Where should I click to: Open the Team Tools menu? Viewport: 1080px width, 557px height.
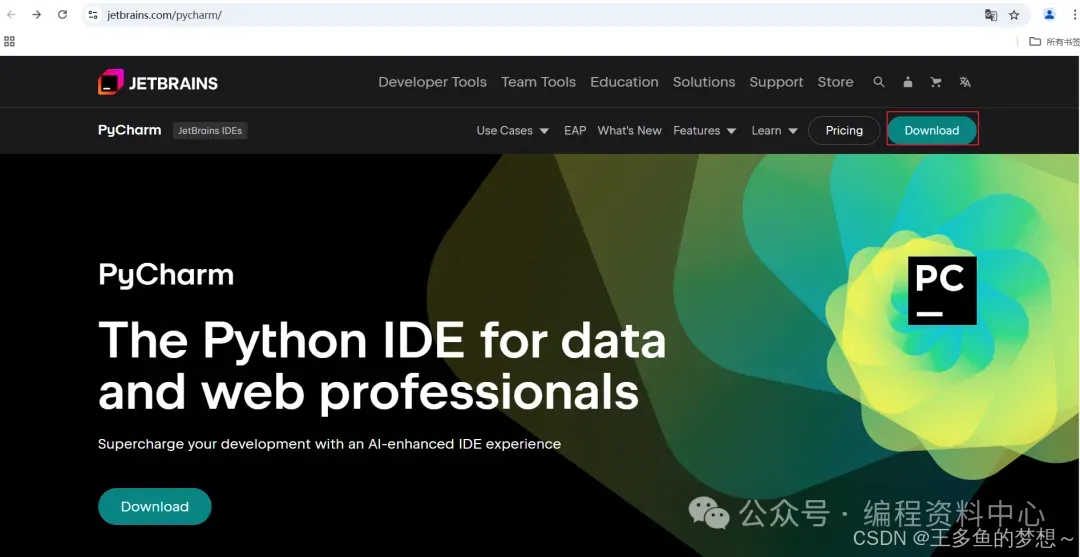pos(538,82)
